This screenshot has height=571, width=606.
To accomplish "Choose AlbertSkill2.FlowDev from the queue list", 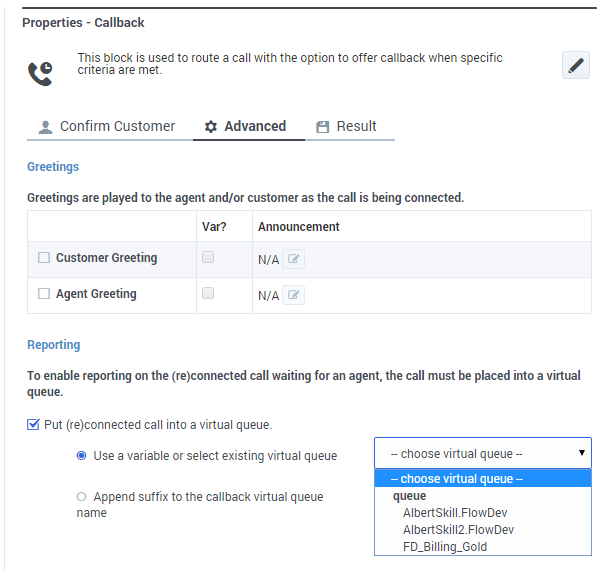I will [457, 530].
